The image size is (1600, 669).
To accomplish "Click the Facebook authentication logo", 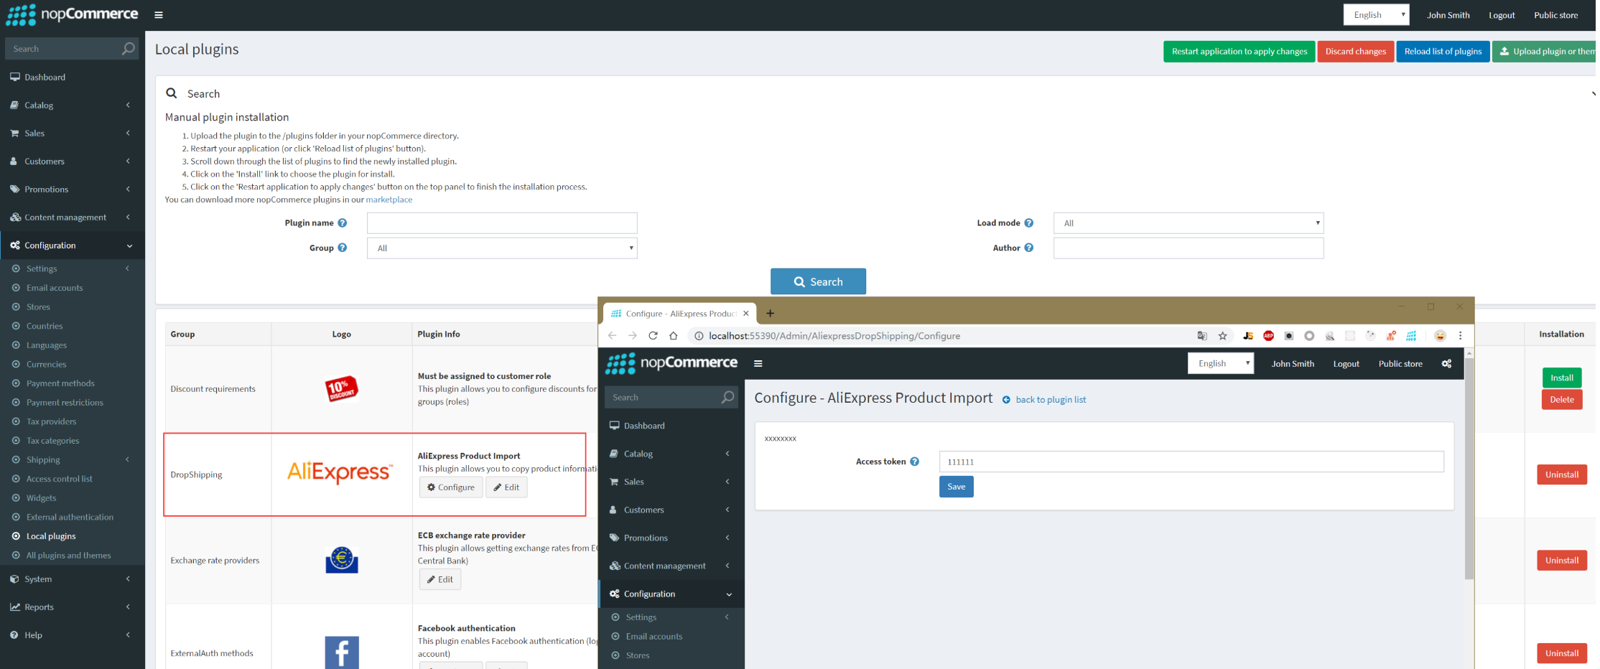I will tap(342, 652).
